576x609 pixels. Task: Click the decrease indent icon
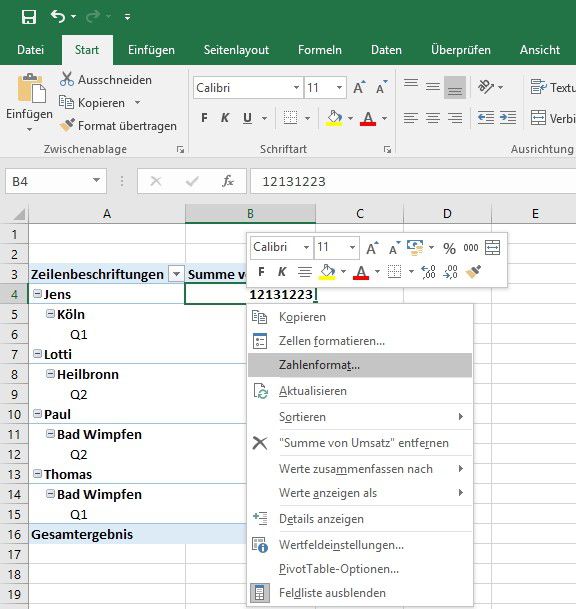[x=486, y=118]
